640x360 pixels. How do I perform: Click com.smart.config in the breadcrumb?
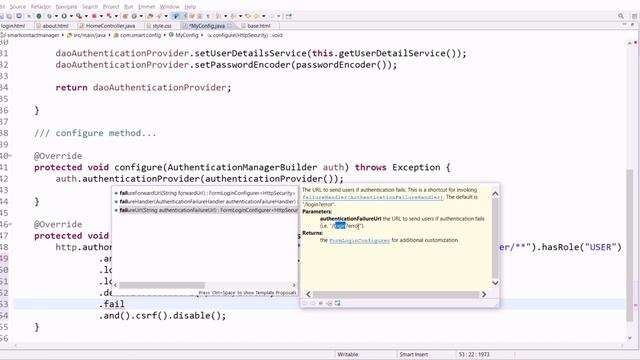(x=140, y=35)
